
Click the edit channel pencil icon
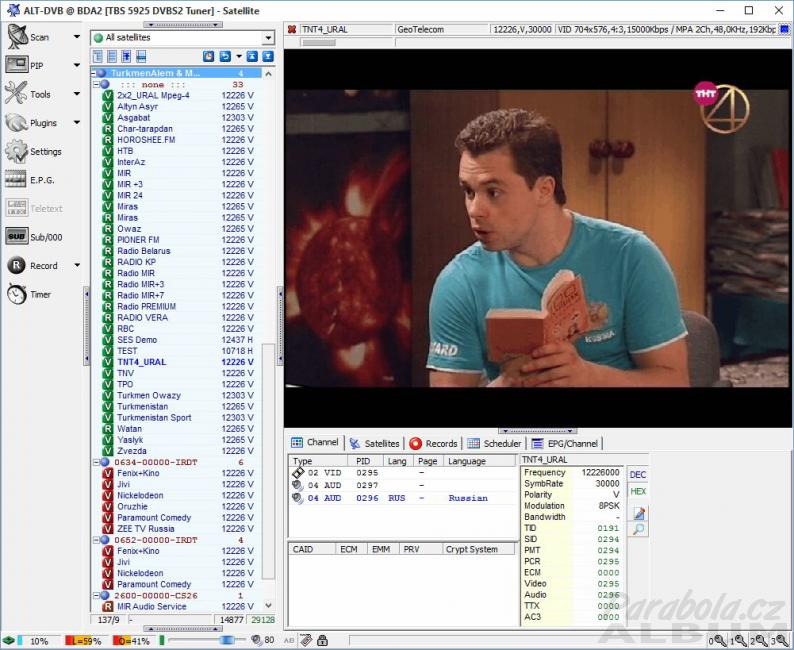639,513
